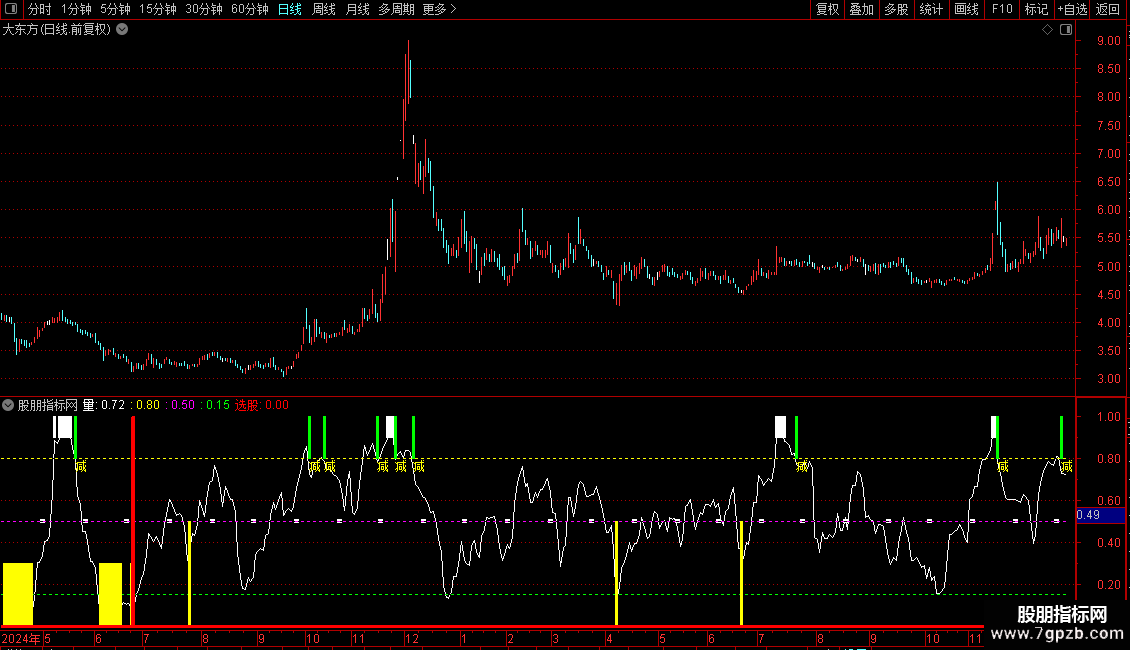Switch to 5分钟 chart period
Image resolution: width=1130 pixels, height=650 pixels.
[115, 9]
